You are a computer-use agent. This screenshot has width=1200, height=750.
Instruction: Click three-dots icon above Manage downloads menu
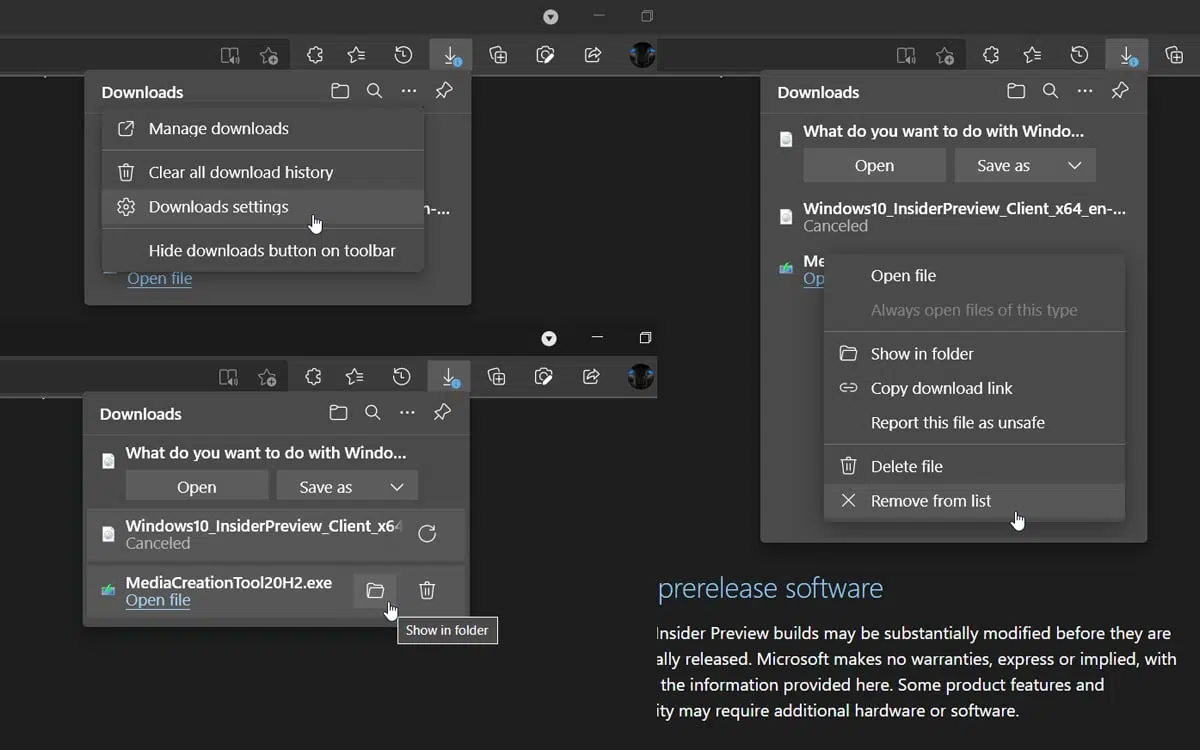tap(409, 91)
